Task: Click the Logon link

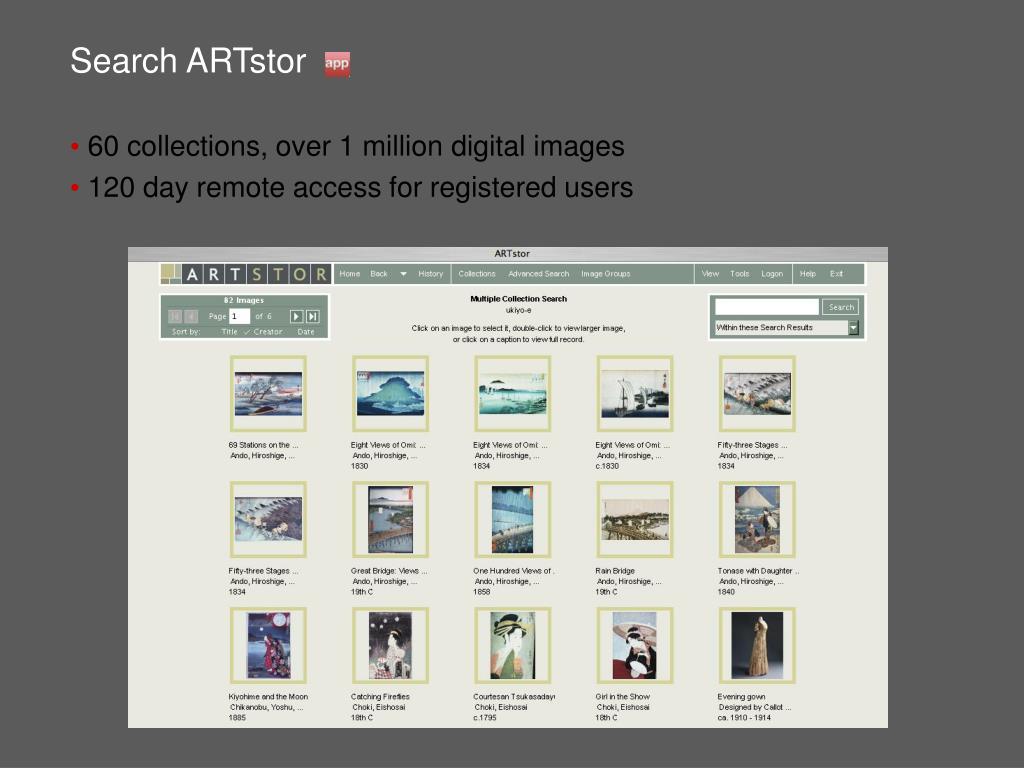Action: click(x=772, y=274)
